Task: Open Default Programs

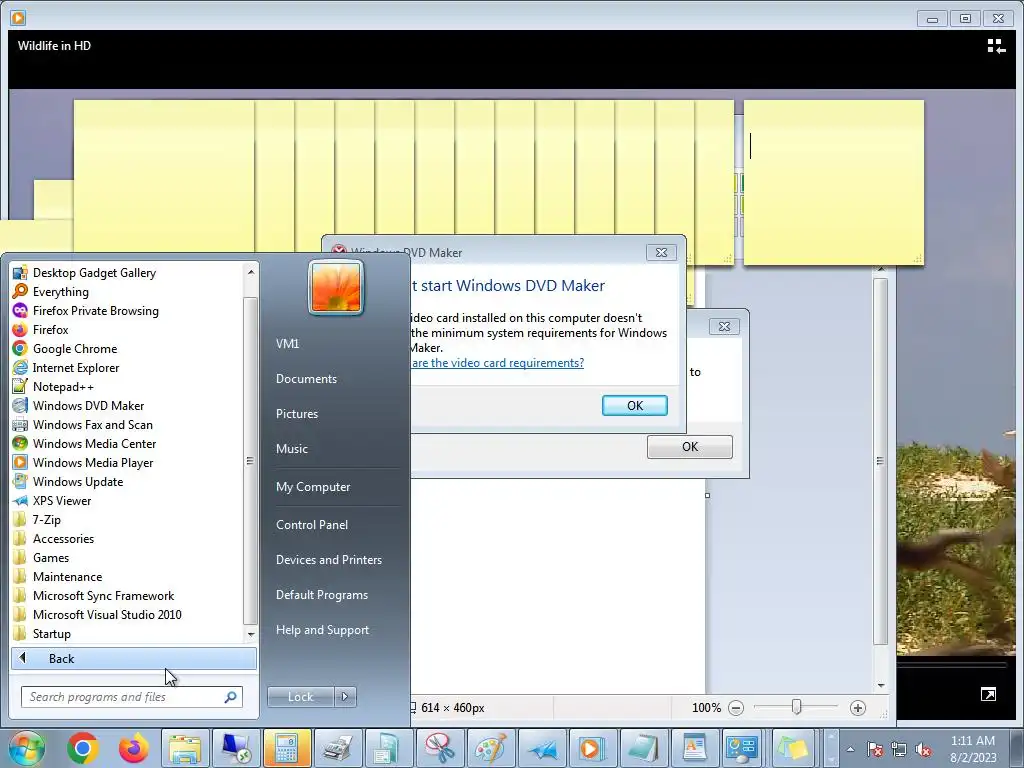Action: pos(322,595)
